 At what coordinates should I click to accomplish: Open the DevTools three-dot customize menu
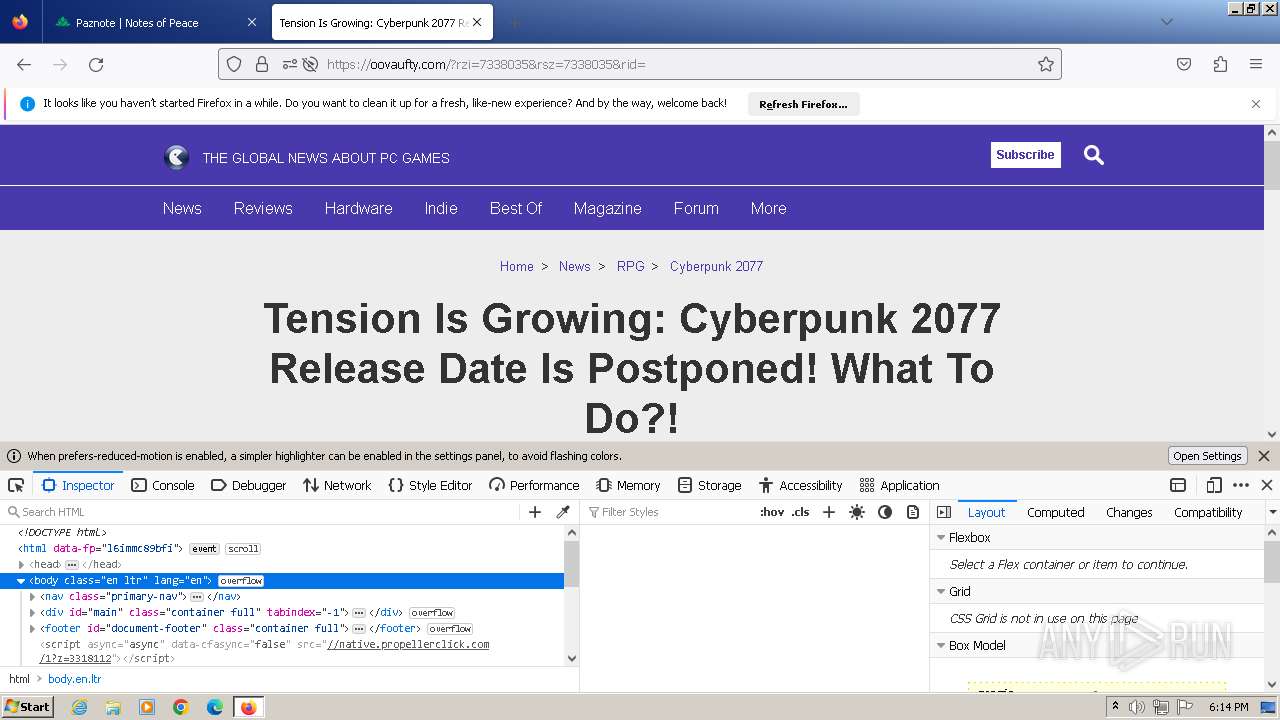click(1241, 485)
